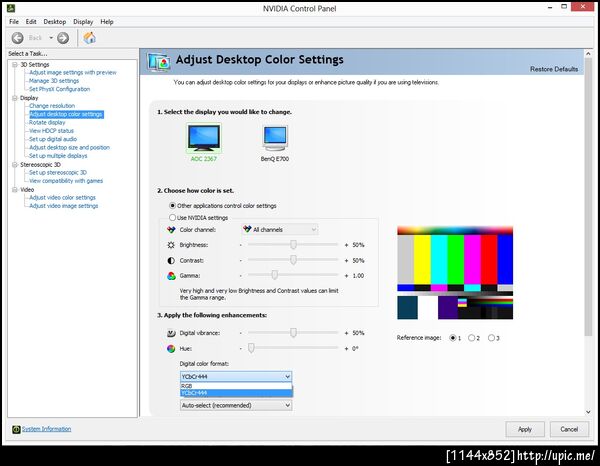The image size is (600, 466).
Task: Open Set PhysX Configuration
Action: (x=60, y=89)
